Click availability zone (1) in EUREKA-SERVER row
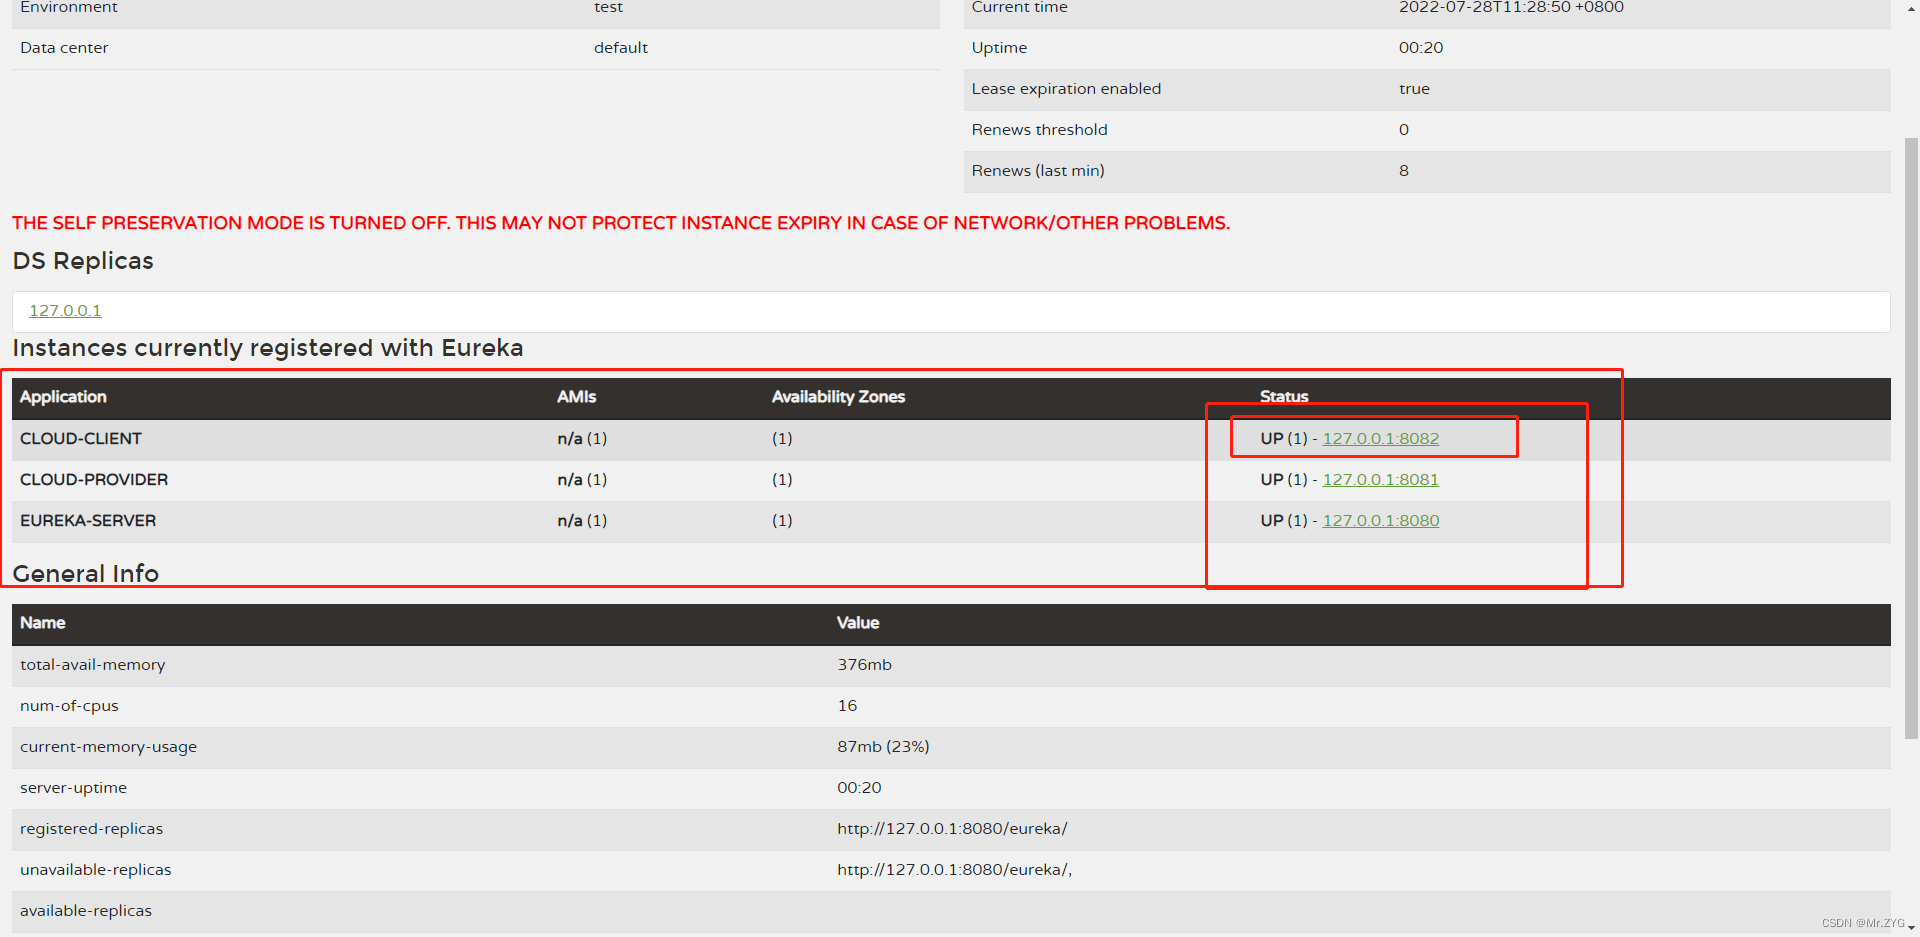The width and height of the screenshot is (1920, 937). (782, 521)
